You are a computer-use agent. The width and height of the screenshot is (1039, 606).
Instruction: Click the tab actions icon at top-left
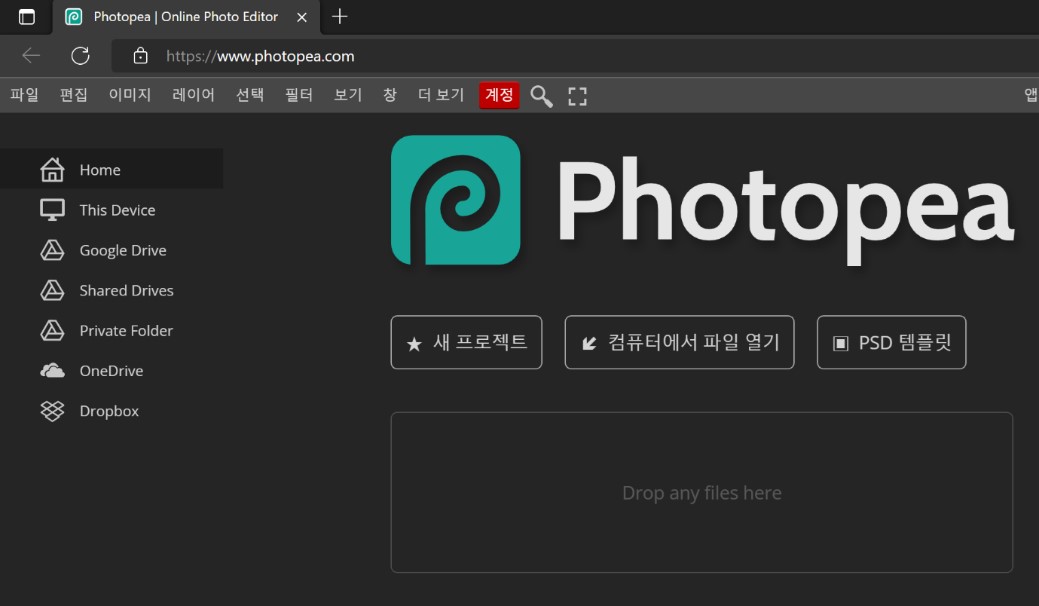(x=27, y=17)
